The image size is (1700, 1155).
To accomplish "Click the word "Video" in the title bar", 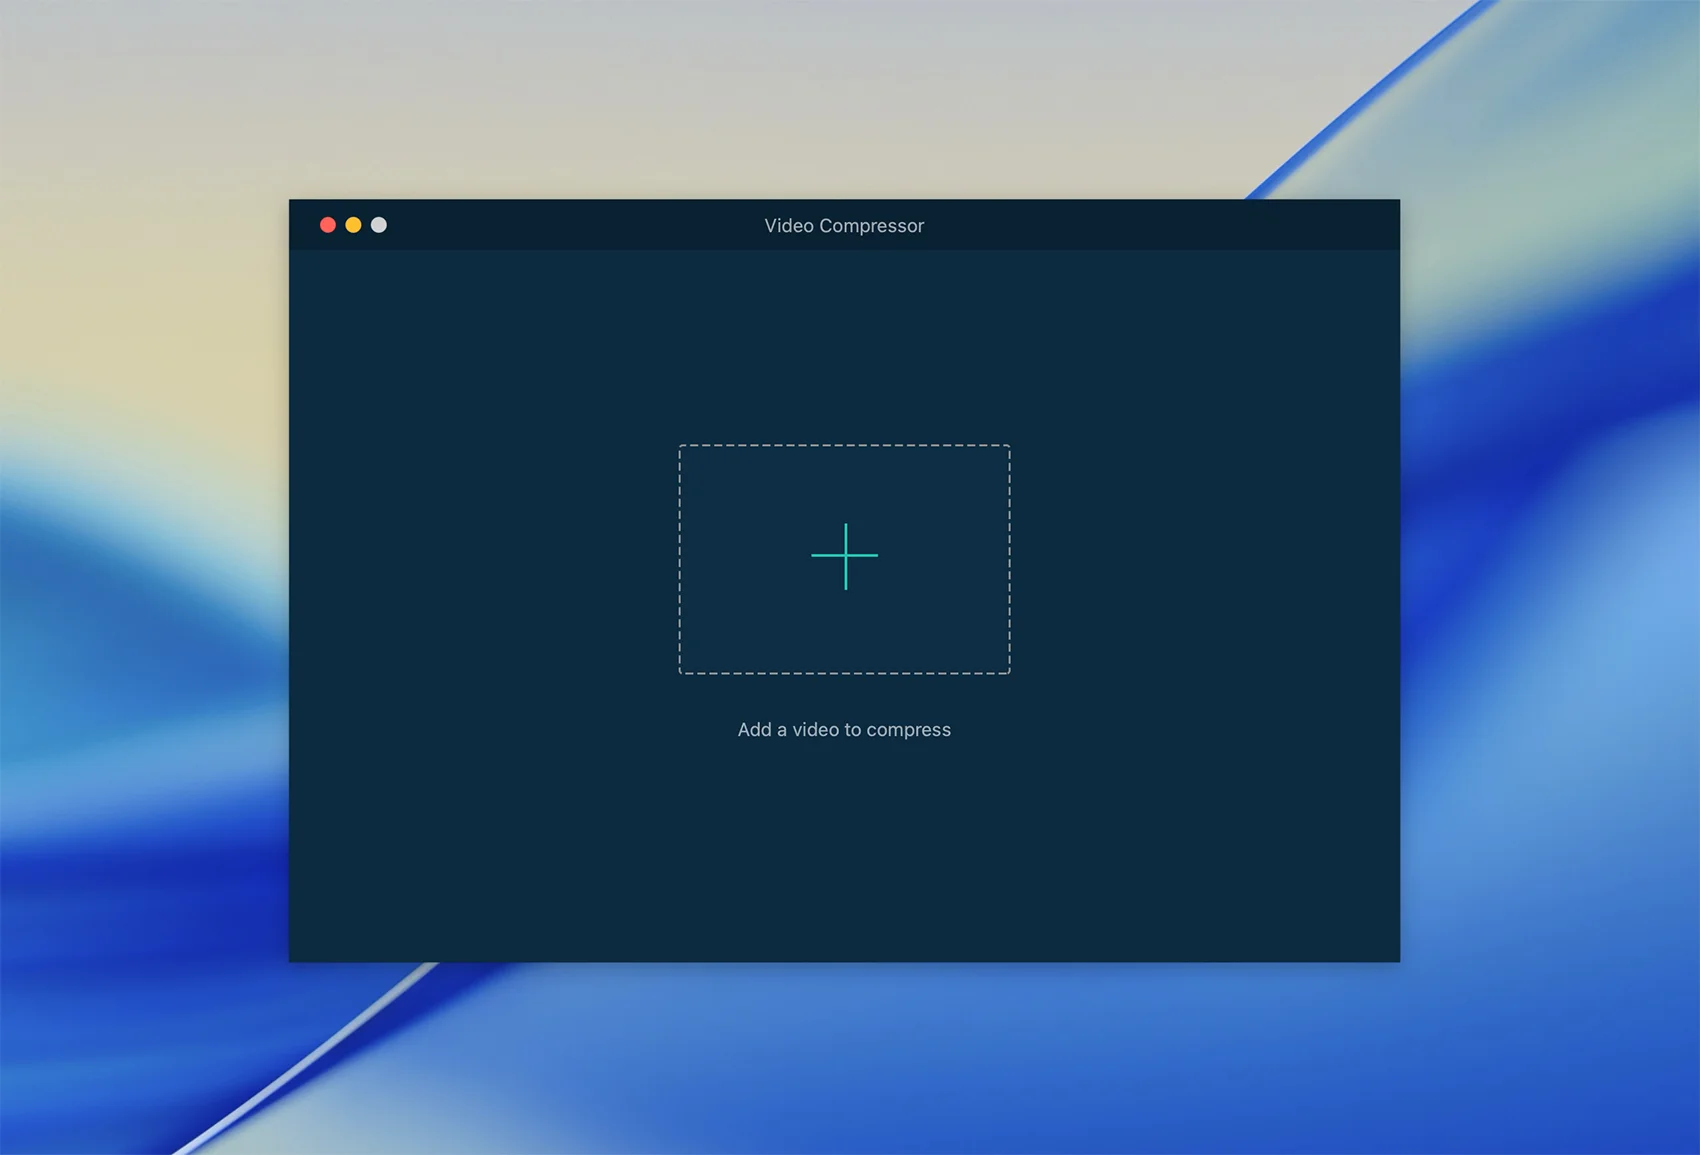I will (x=789, y=226).
